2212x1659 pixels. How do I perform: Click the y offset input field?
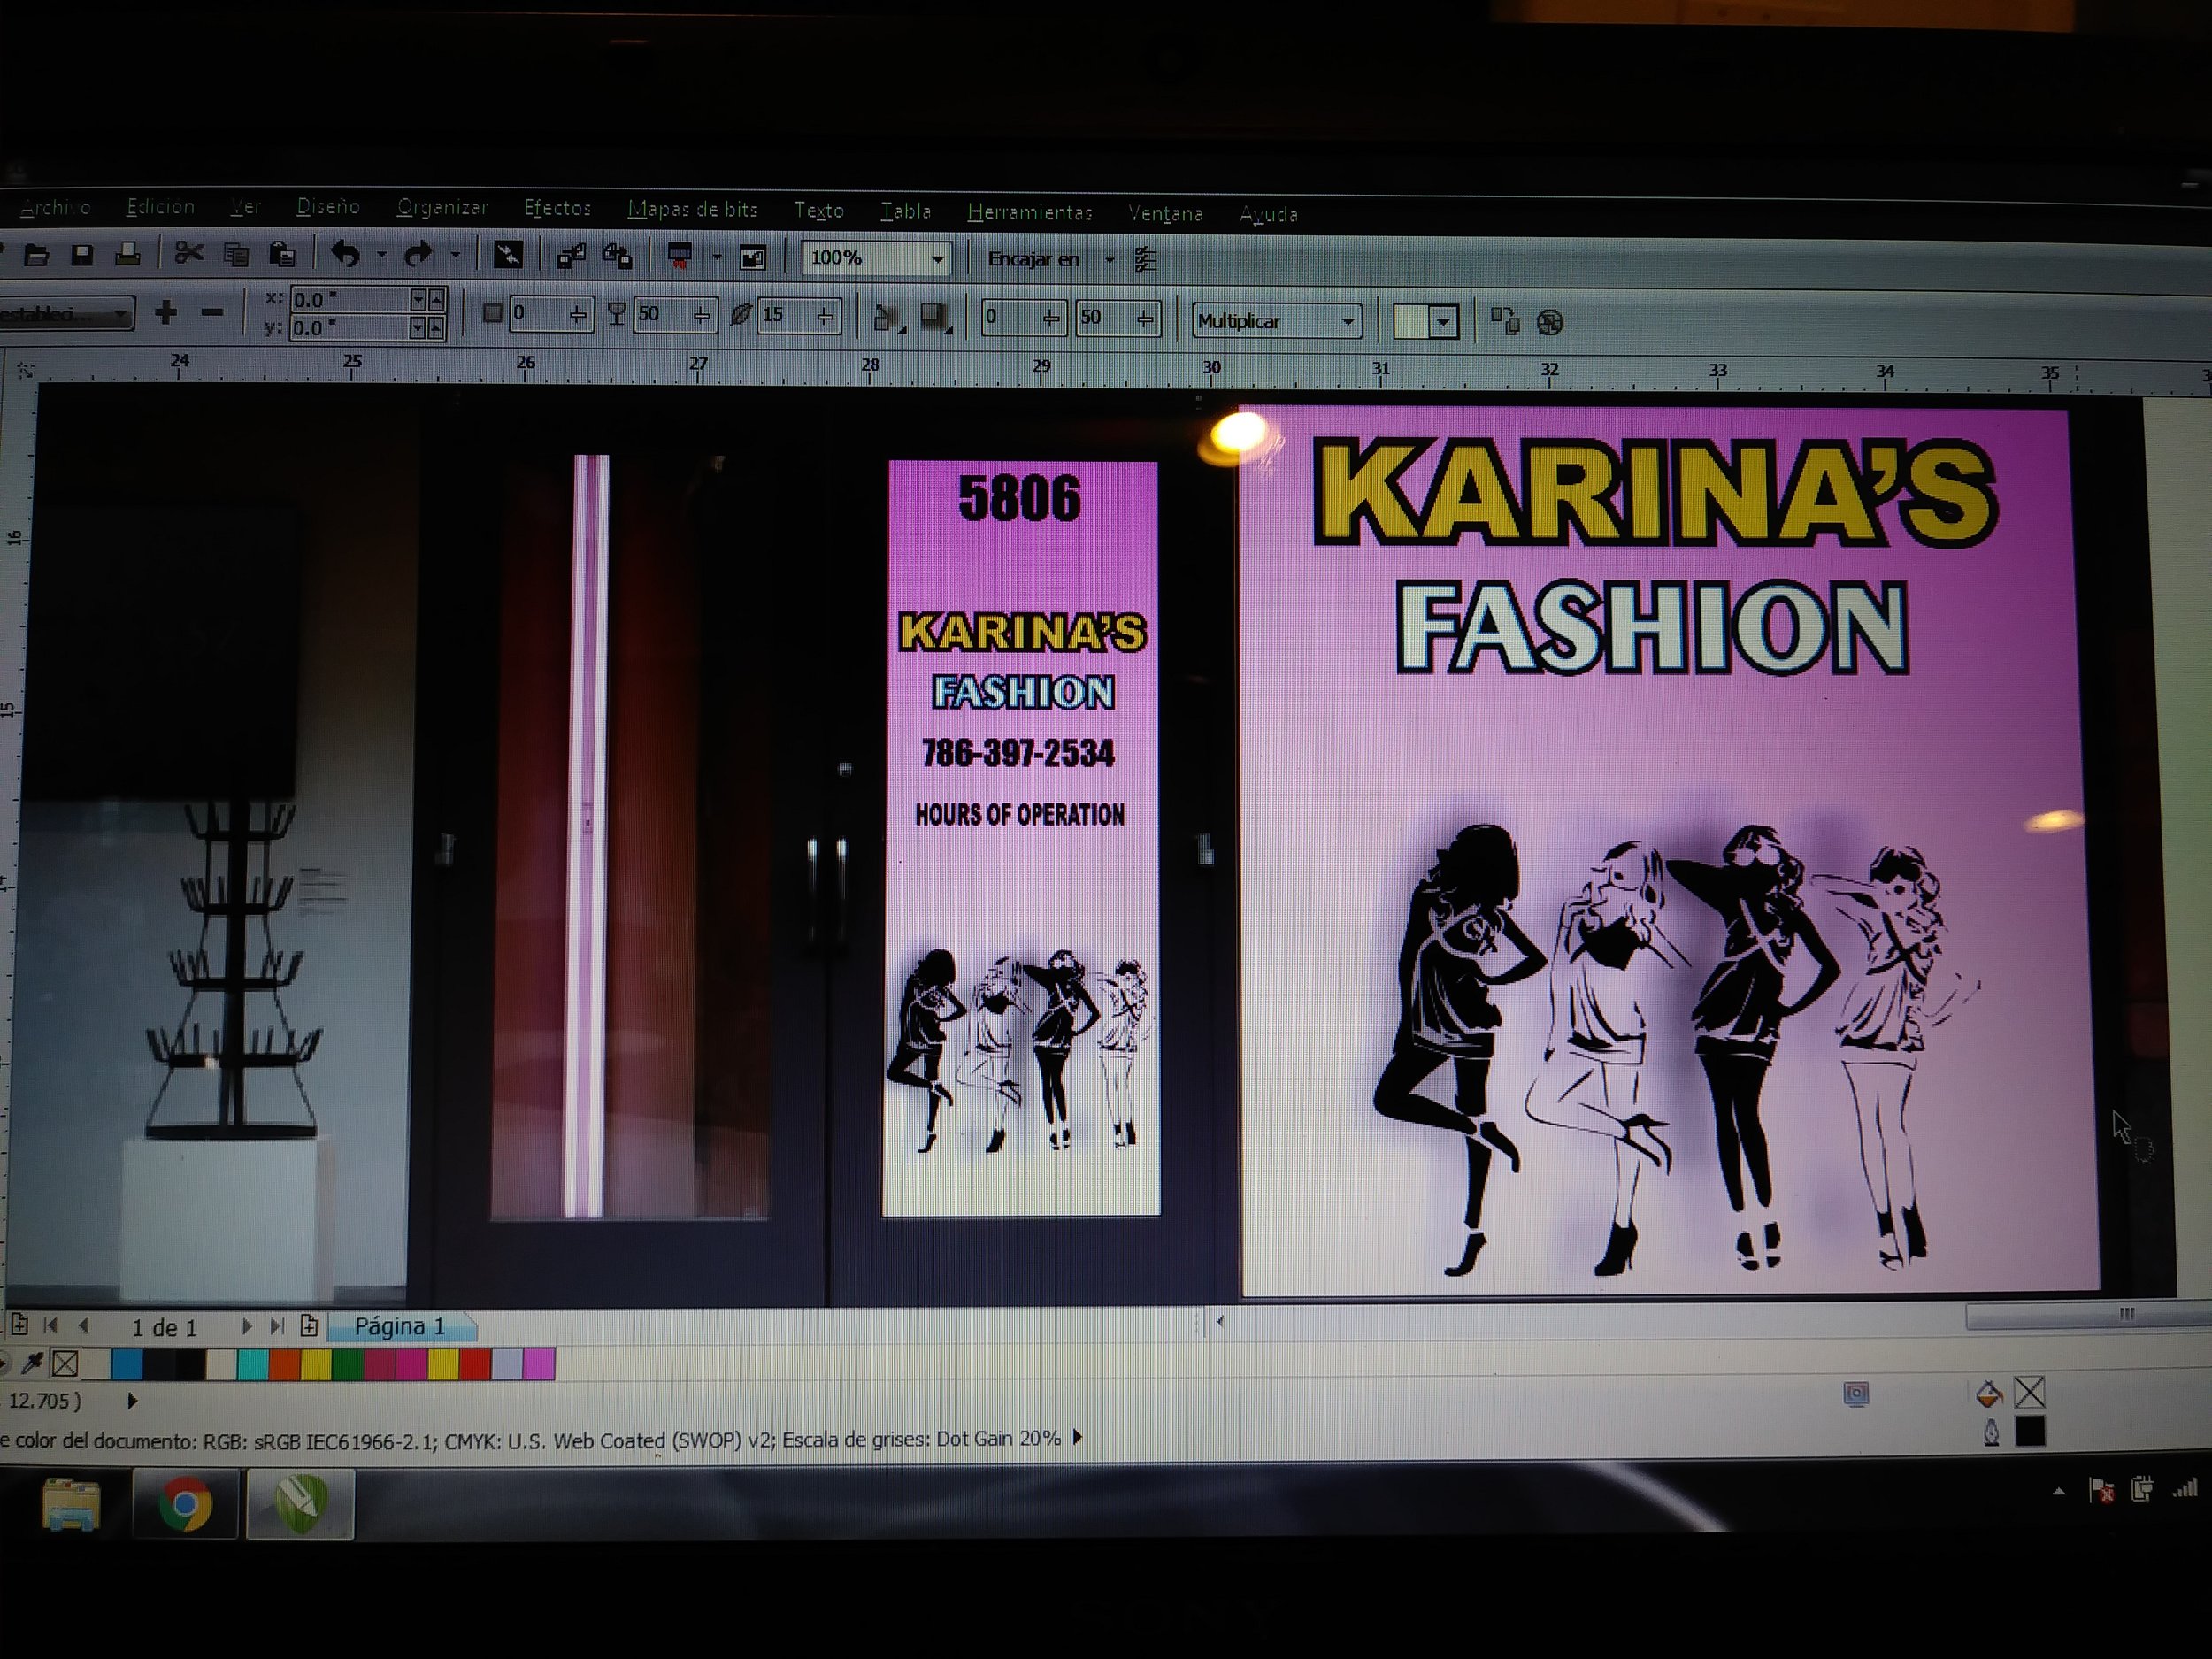pos(352,327)
